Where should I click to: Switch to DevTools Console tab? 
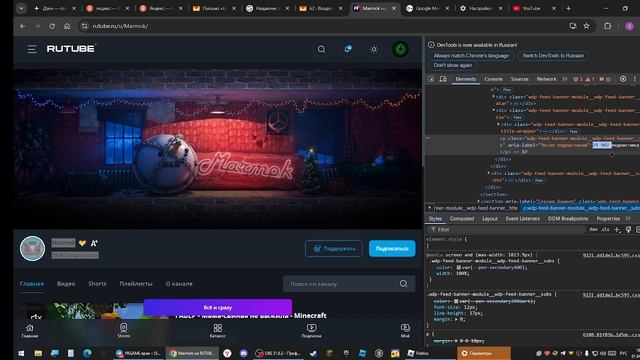pyautogui.click(x=493, y=79)
